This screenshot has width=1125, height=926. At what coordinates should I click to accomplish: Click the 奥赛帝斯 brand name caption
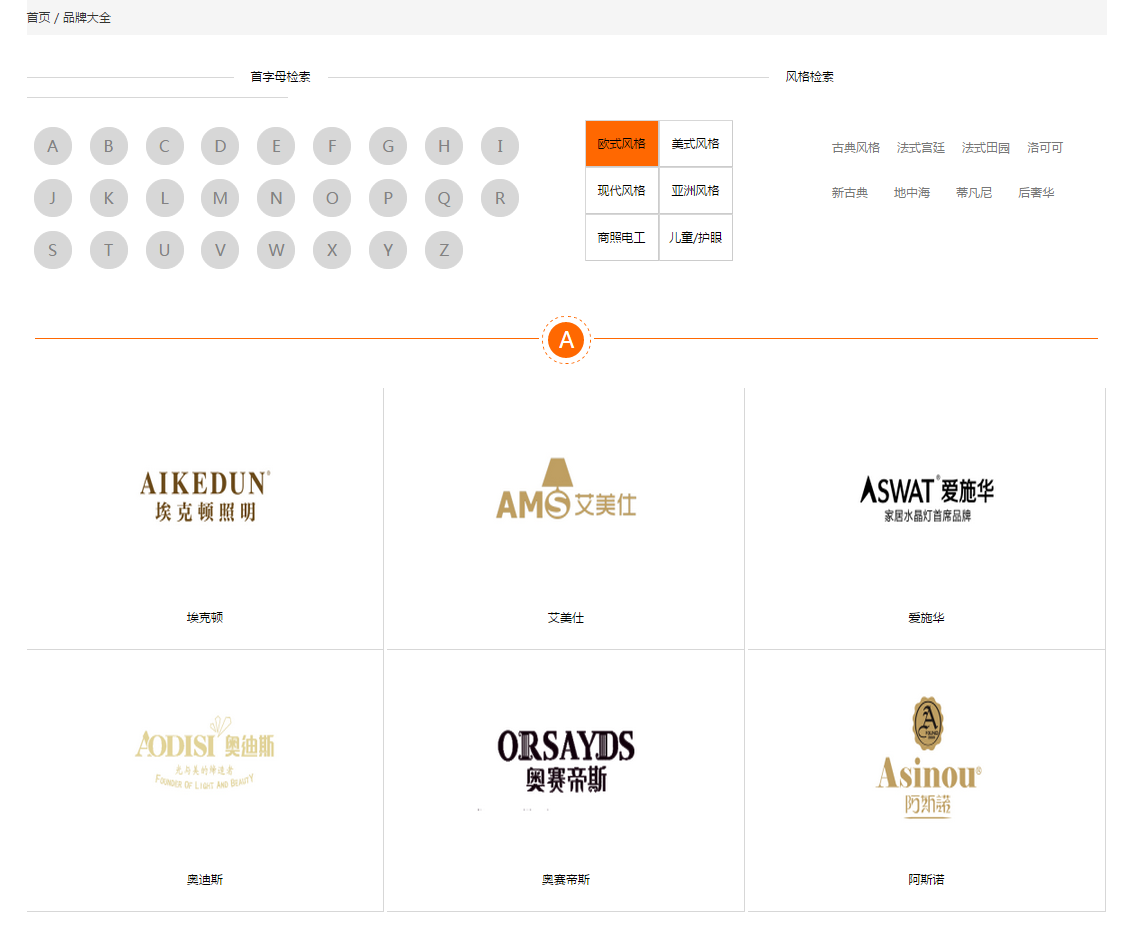coord(566,879)
